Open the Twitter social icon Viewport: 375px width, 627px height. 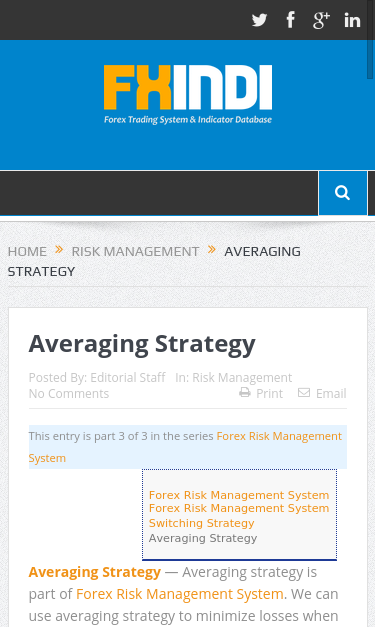[259, 20]
